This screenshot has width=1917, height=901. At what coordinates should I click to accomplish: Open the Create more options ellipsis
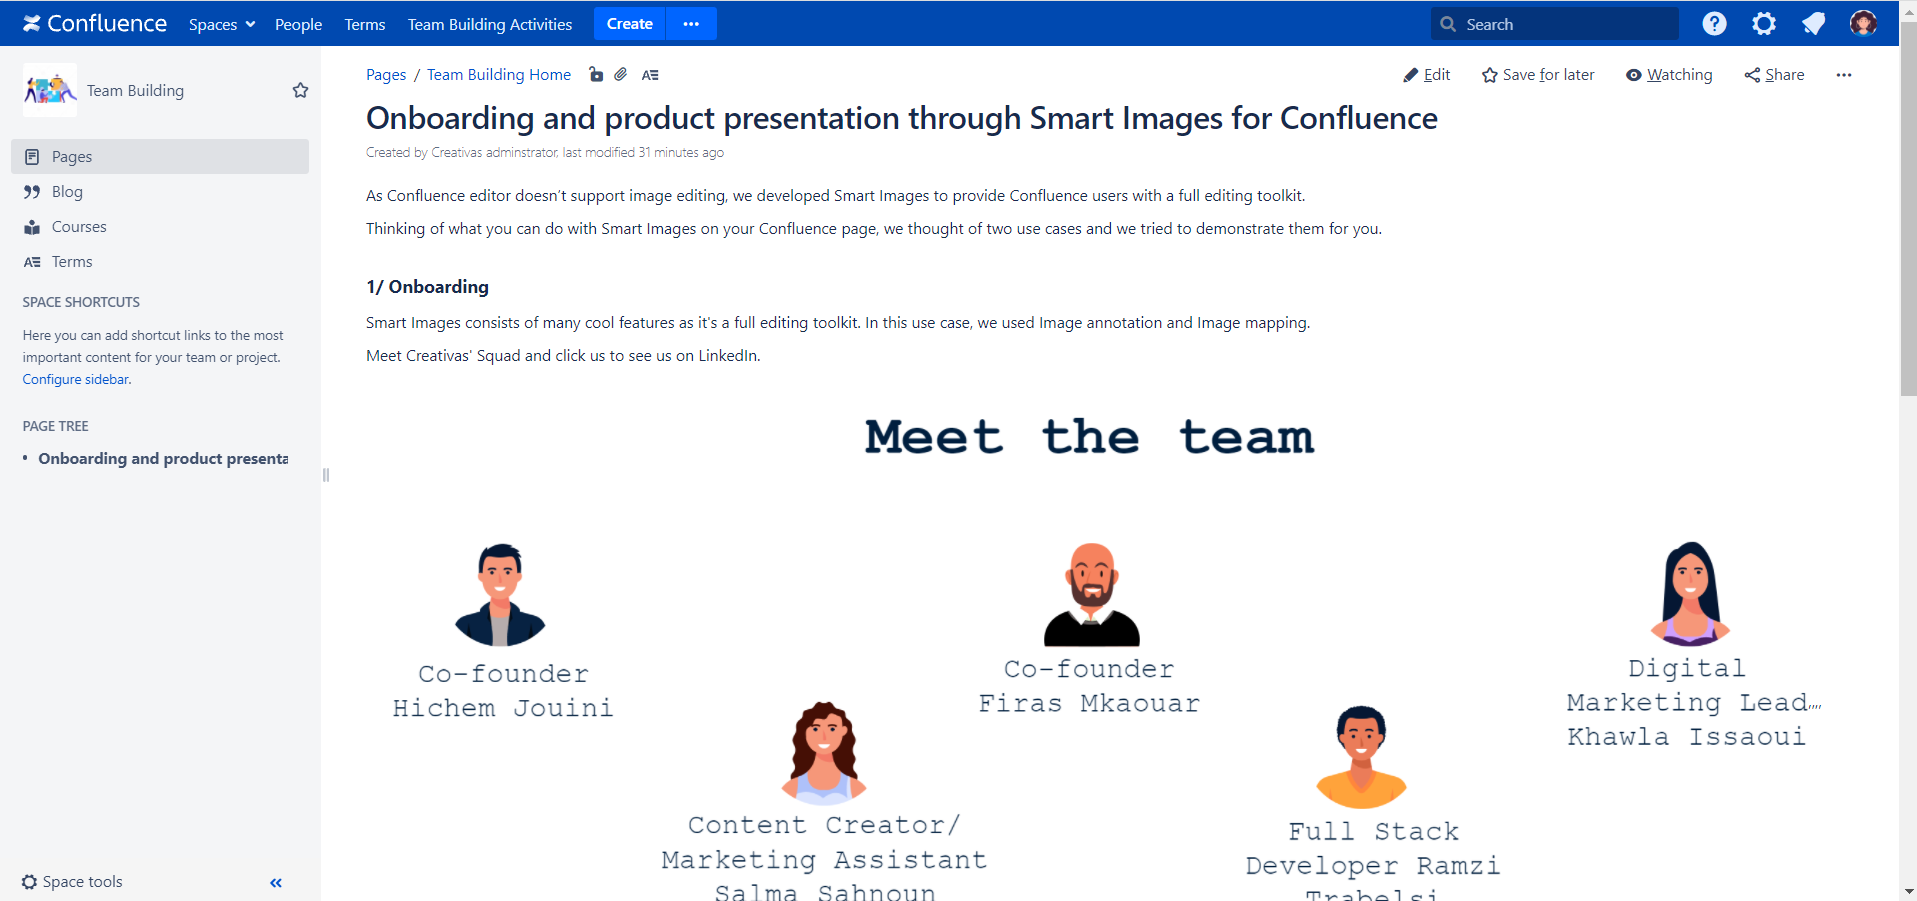691,24
